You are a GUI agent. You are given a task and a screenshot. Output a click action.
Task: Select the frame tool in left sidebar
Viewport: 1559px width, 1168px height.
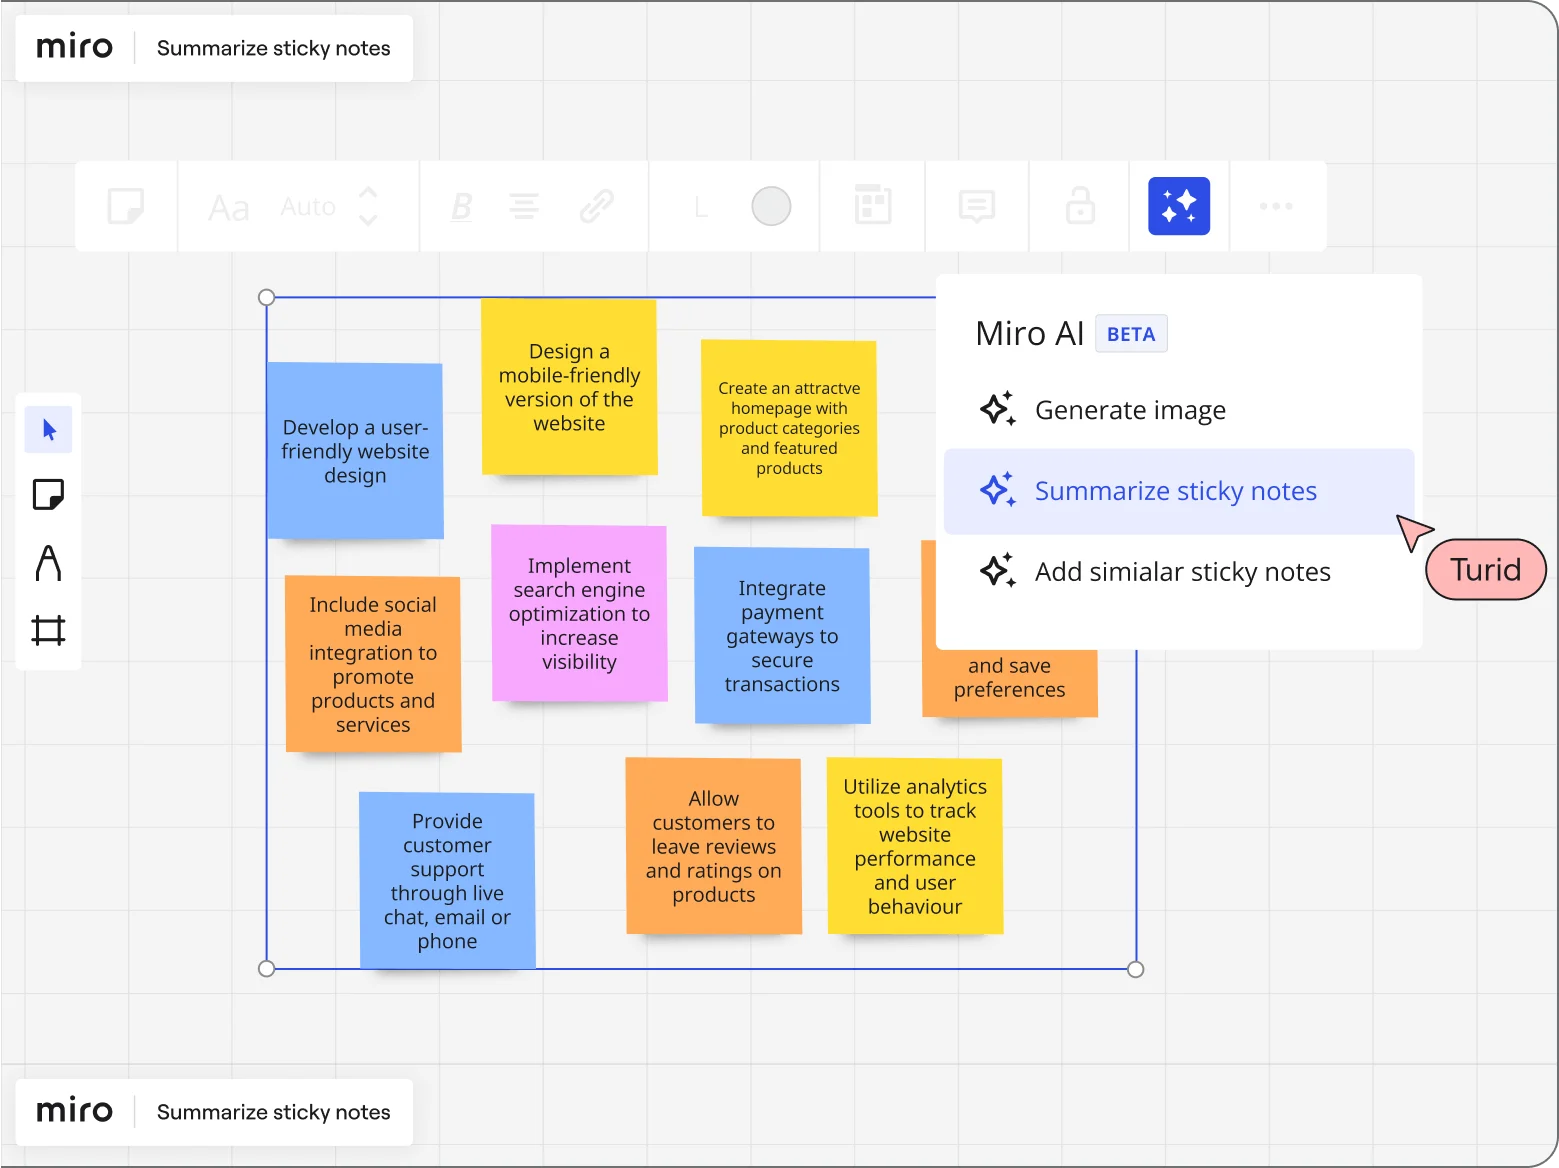[49, 630]
